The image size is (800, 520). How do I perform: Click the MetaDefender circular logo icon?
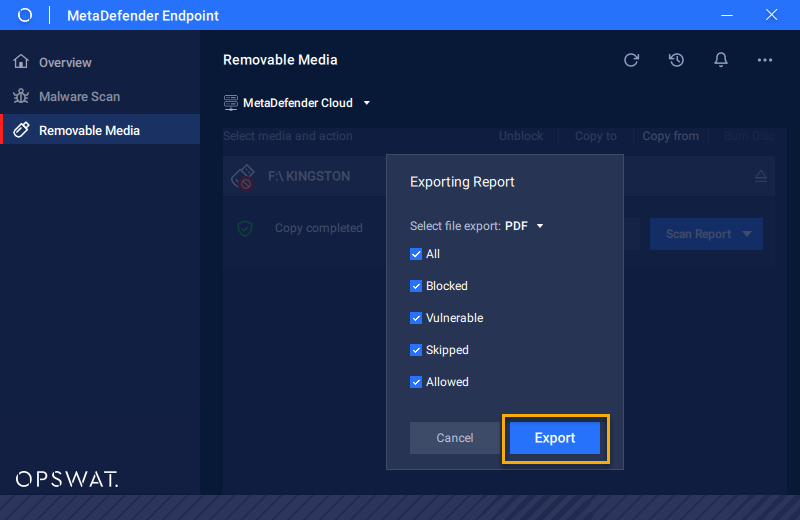[24, 15]
